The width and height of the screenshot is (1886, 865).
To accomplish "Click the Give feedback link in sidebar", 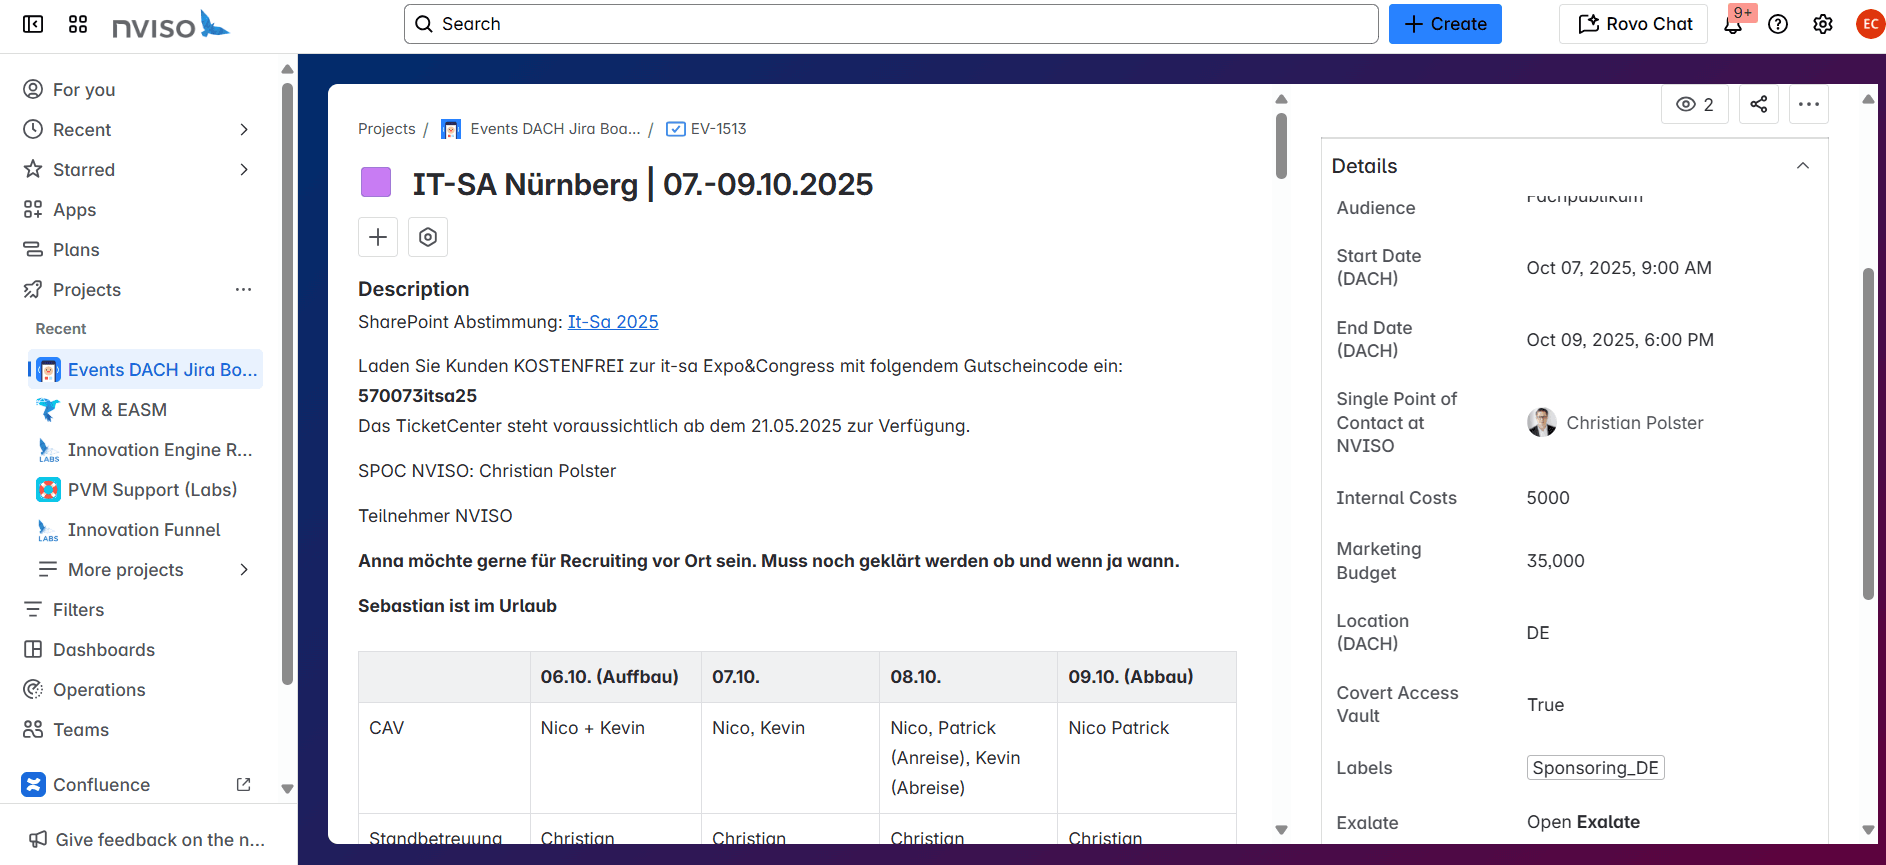I will click(160, 840).
